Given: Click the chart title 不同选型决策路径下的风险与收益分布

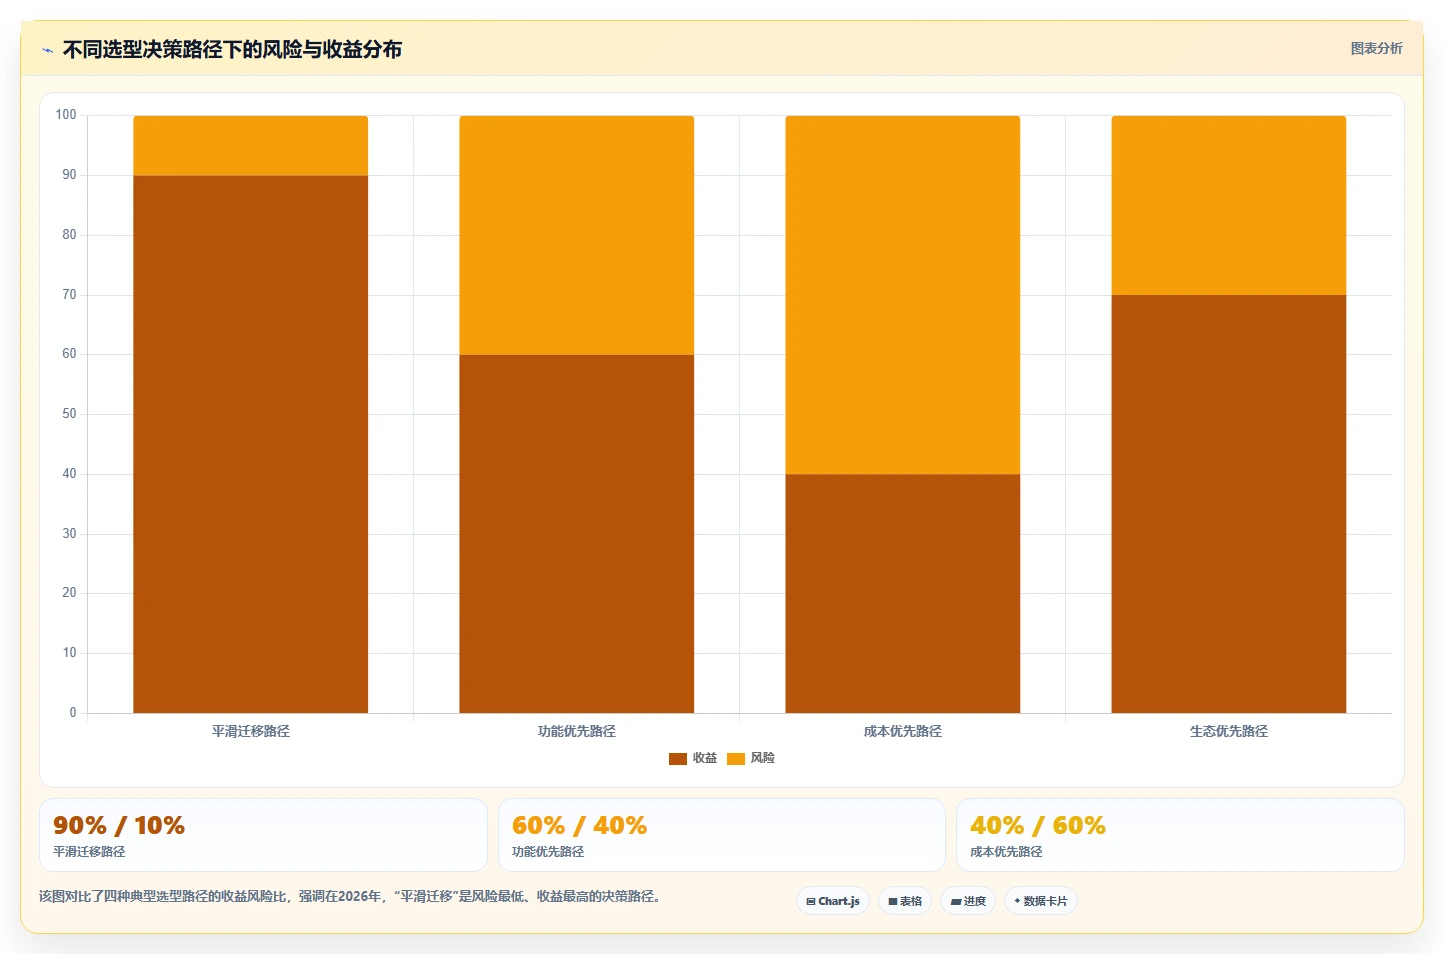Looking at the screenshot, I should (x=232, y=49).
